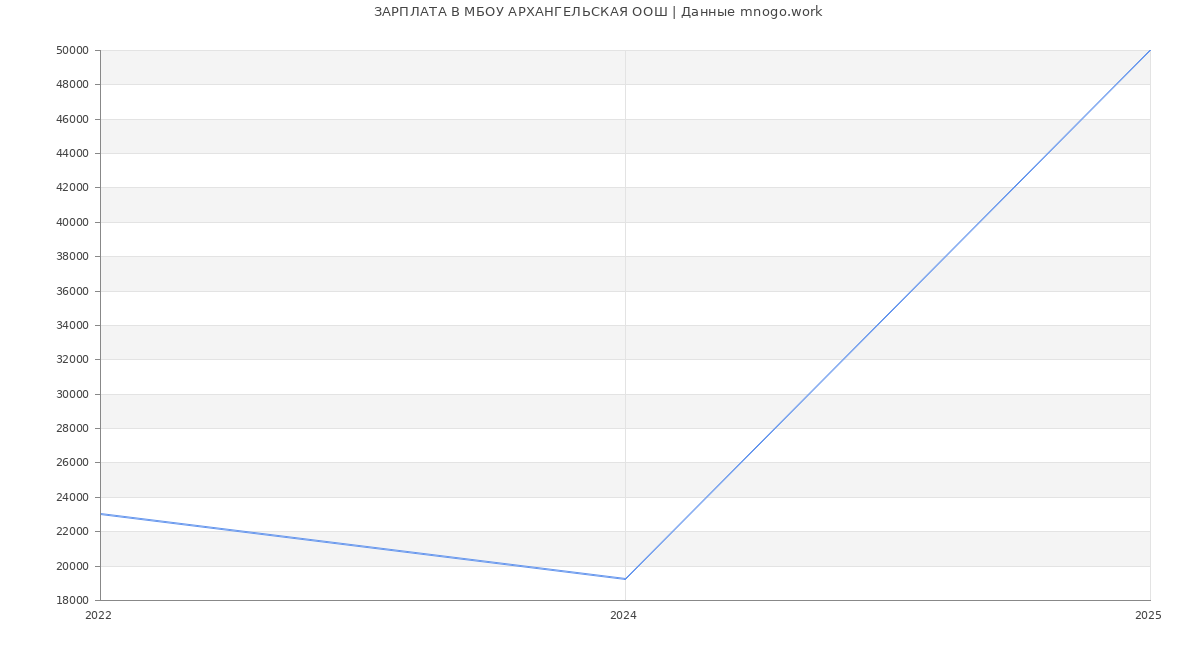
Task: Click the 2022 x-axis label
Action: pyautogui.click(x=98, y=616)
